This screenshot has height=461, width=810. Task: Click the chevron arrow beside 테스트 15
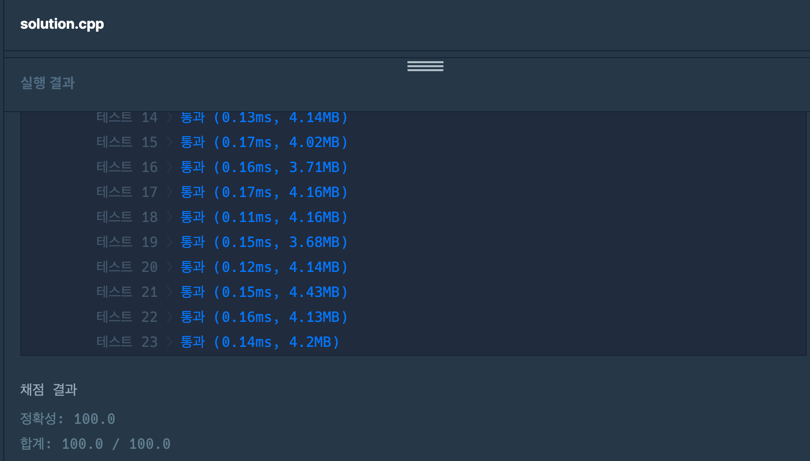[170, 143]
